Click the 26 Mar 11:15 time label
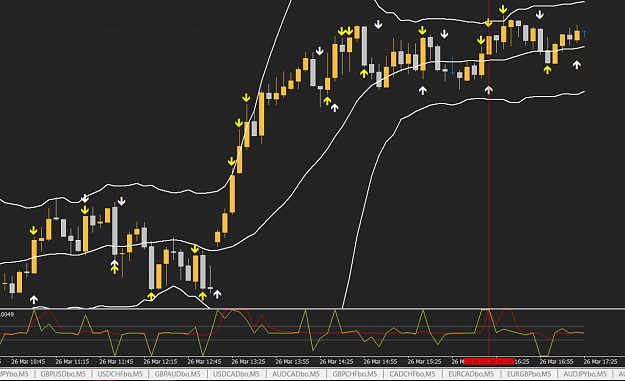 click(x=72, y=362)
